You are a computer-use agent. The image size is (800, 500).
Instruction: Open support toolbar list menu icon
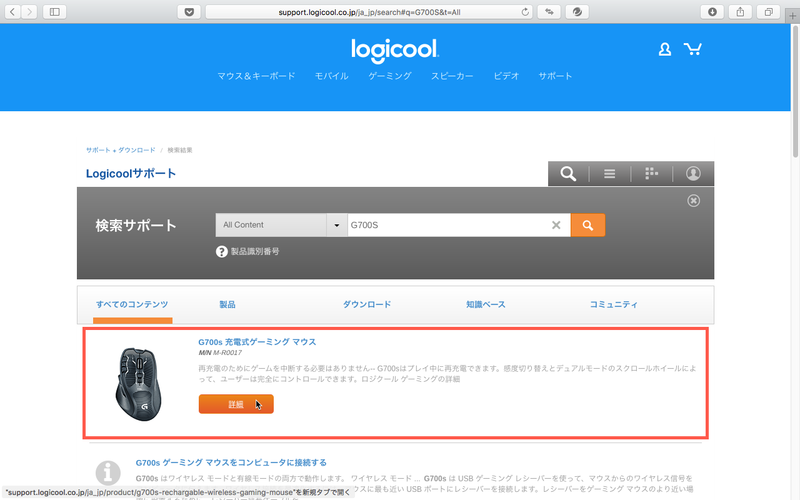[x=609, y=173]
